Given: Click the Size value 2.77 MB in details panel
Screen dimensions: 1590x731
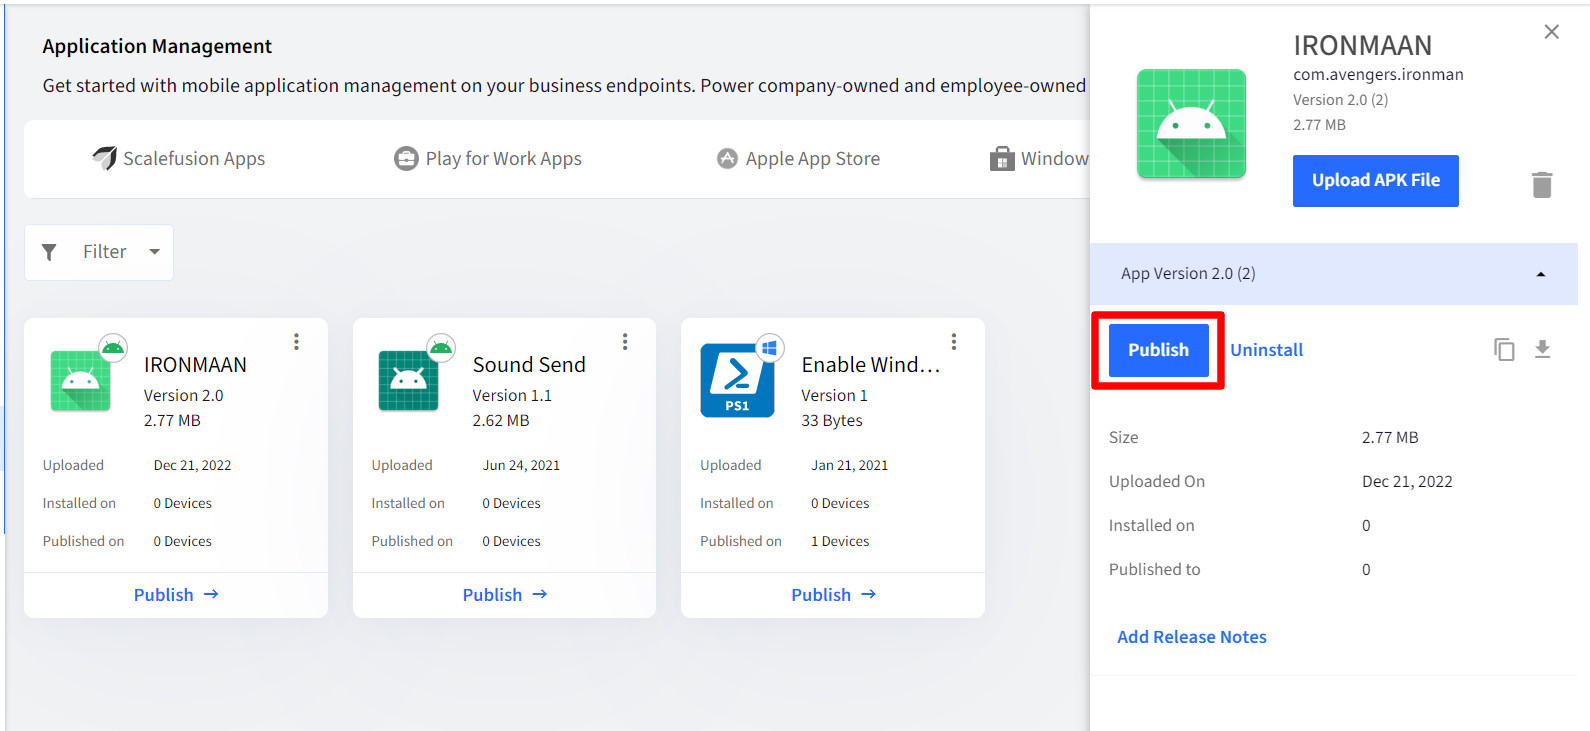Looking at the screenshot, I should (1390, 438).
